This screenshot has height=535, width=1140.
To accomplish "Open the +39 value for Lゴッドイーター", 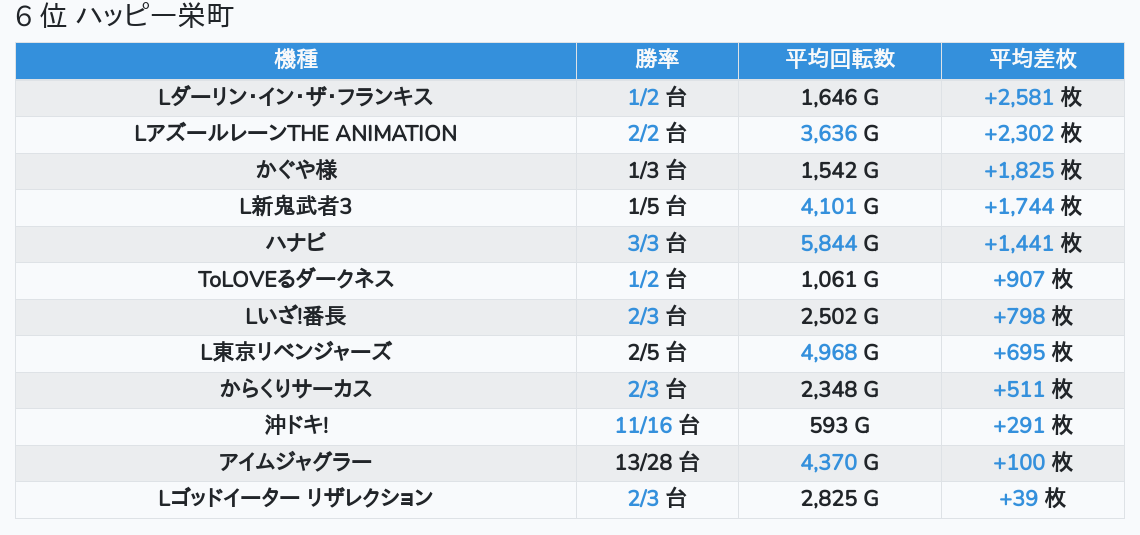I will [1019, 499].
